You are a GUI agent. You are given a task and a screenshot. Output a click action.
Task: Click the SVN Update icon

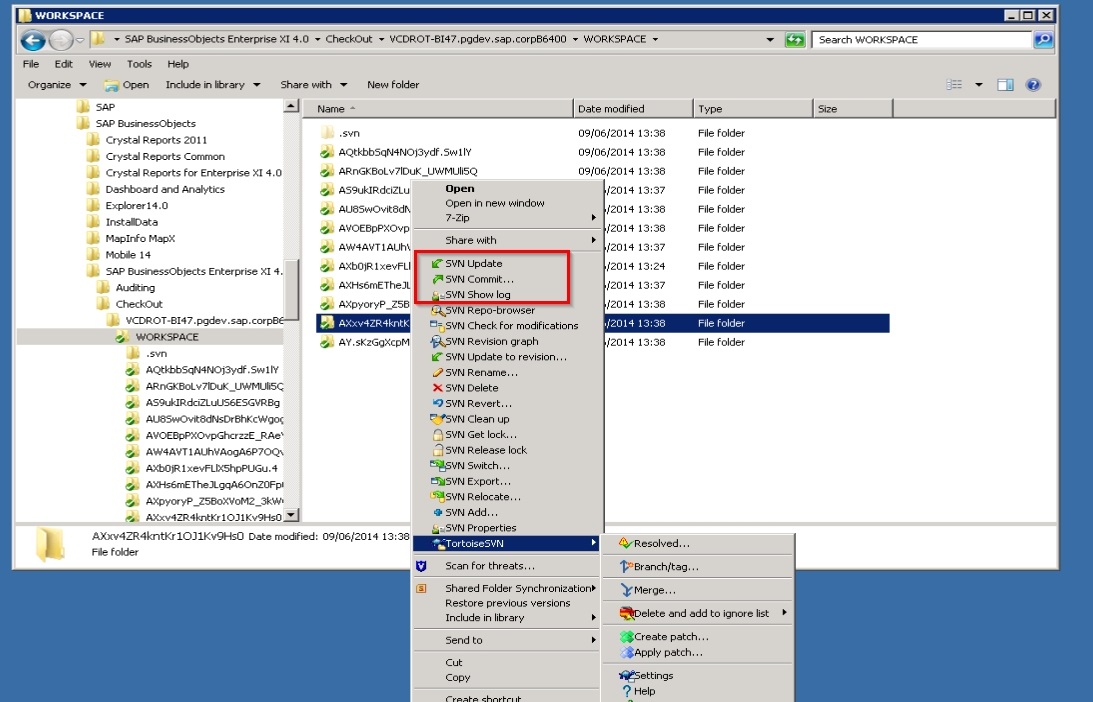tap(437, 264)
